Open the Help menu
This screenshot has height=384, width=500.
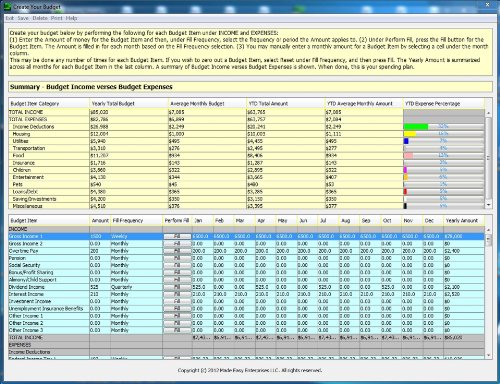click(71, 18)
